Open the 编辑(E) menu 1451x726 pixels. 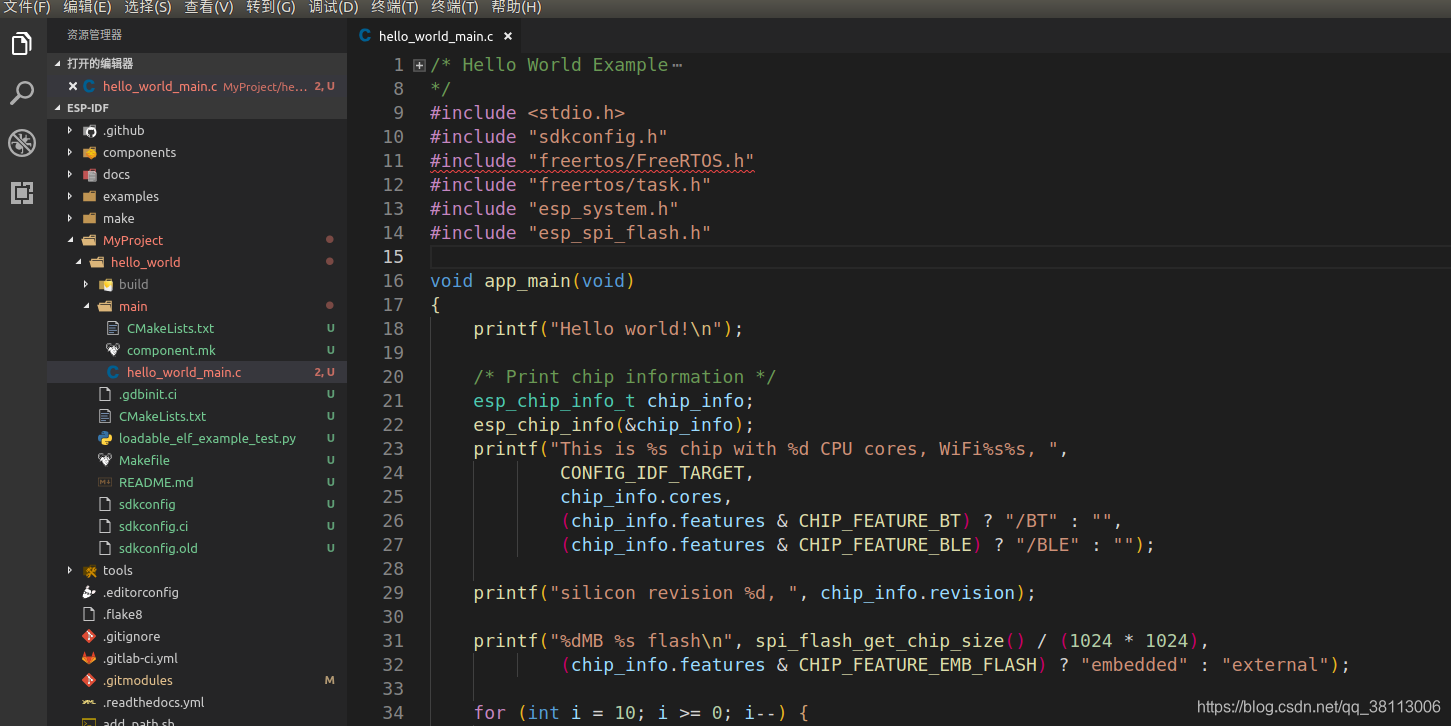87,7
